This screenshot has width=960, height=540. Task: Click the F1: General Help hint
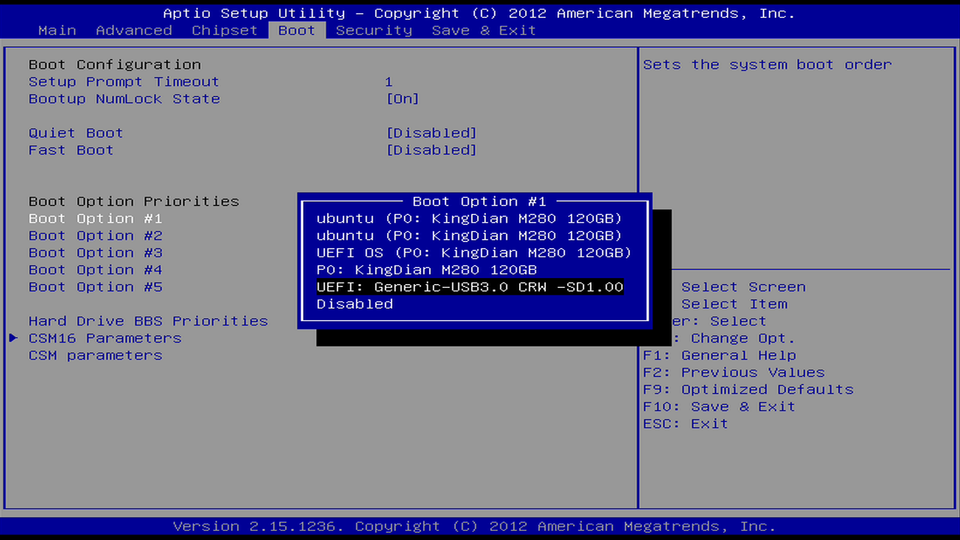[719, 356]
